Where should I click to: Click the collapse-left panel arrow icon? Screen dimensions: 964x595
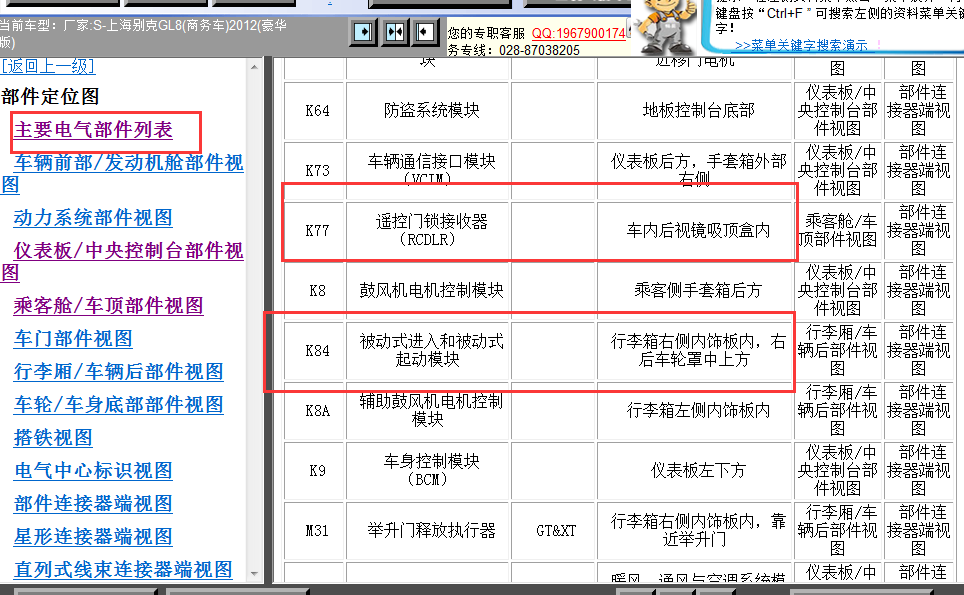[x=425, y=32]
